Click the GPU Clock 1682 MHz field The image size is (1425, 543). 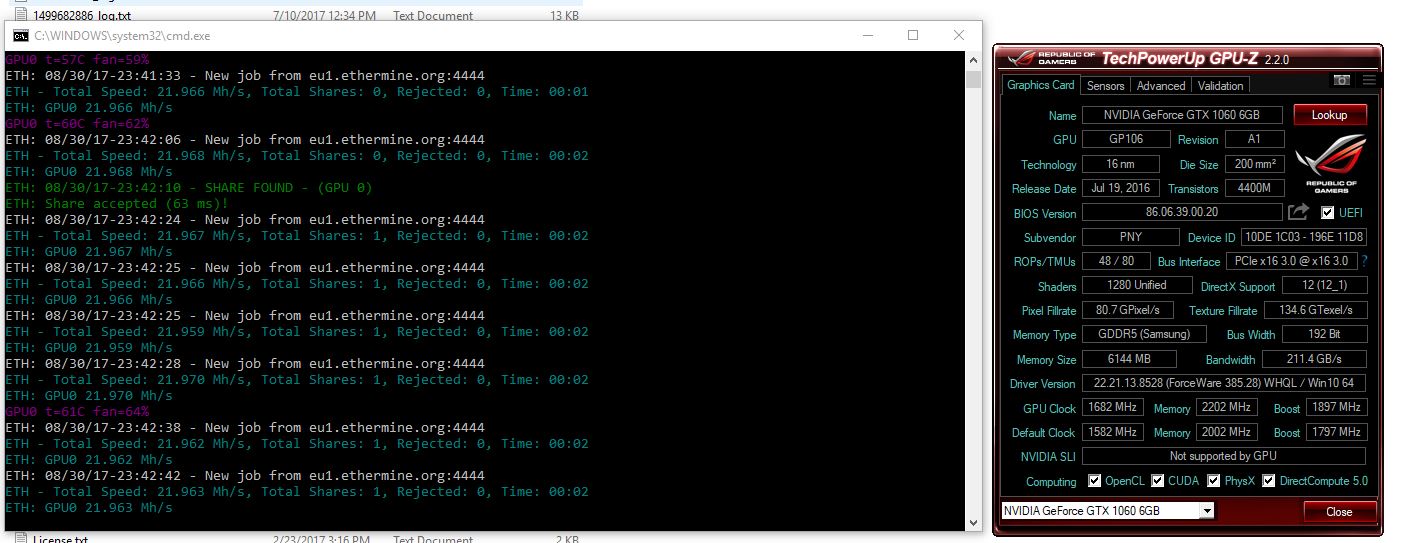click(x=1113, y=408)
